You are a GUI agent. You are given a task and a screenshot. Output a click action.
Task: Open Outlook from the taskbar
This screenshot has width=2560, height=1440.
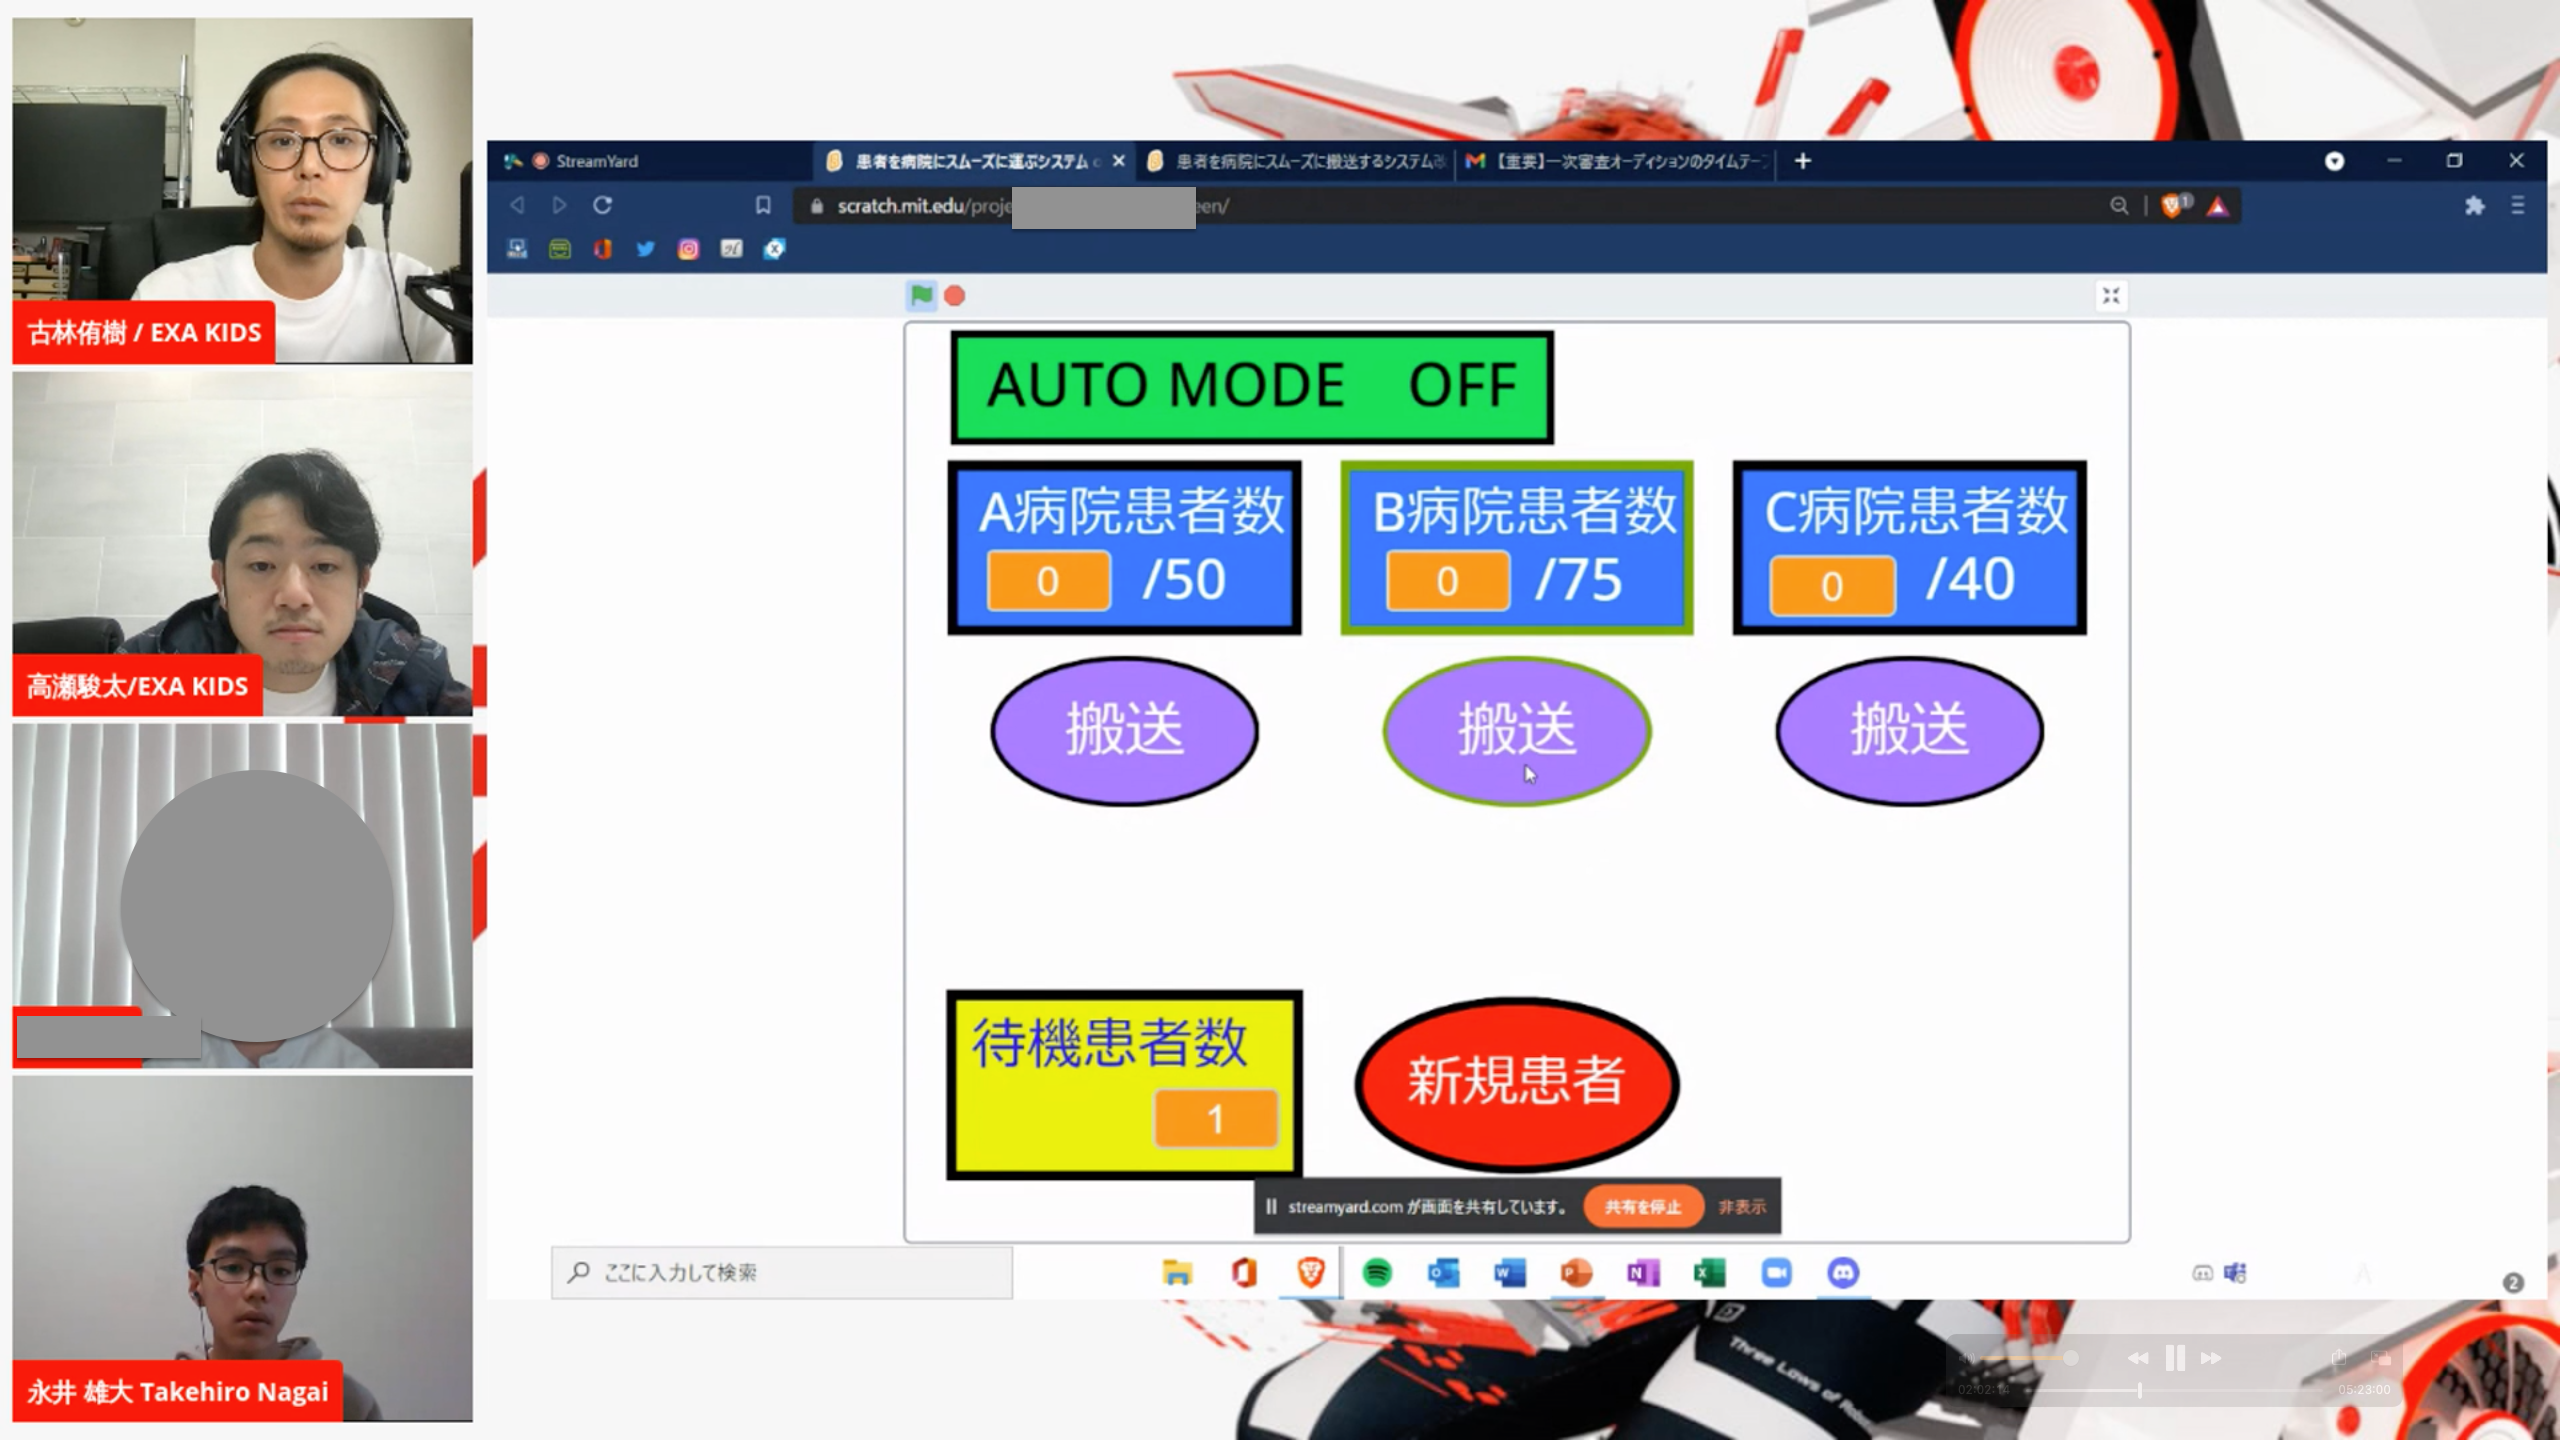1443,1272
